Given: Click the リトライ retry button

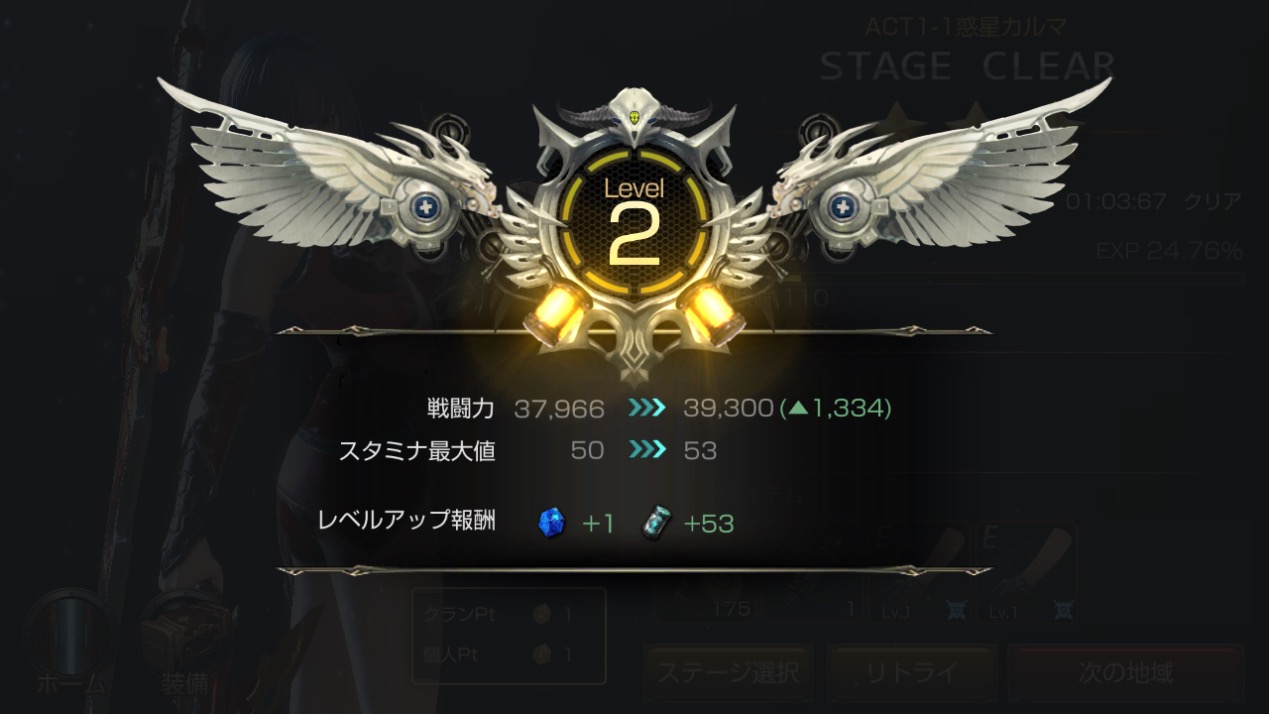Looking at the screenshot, I should click(912, 672).
